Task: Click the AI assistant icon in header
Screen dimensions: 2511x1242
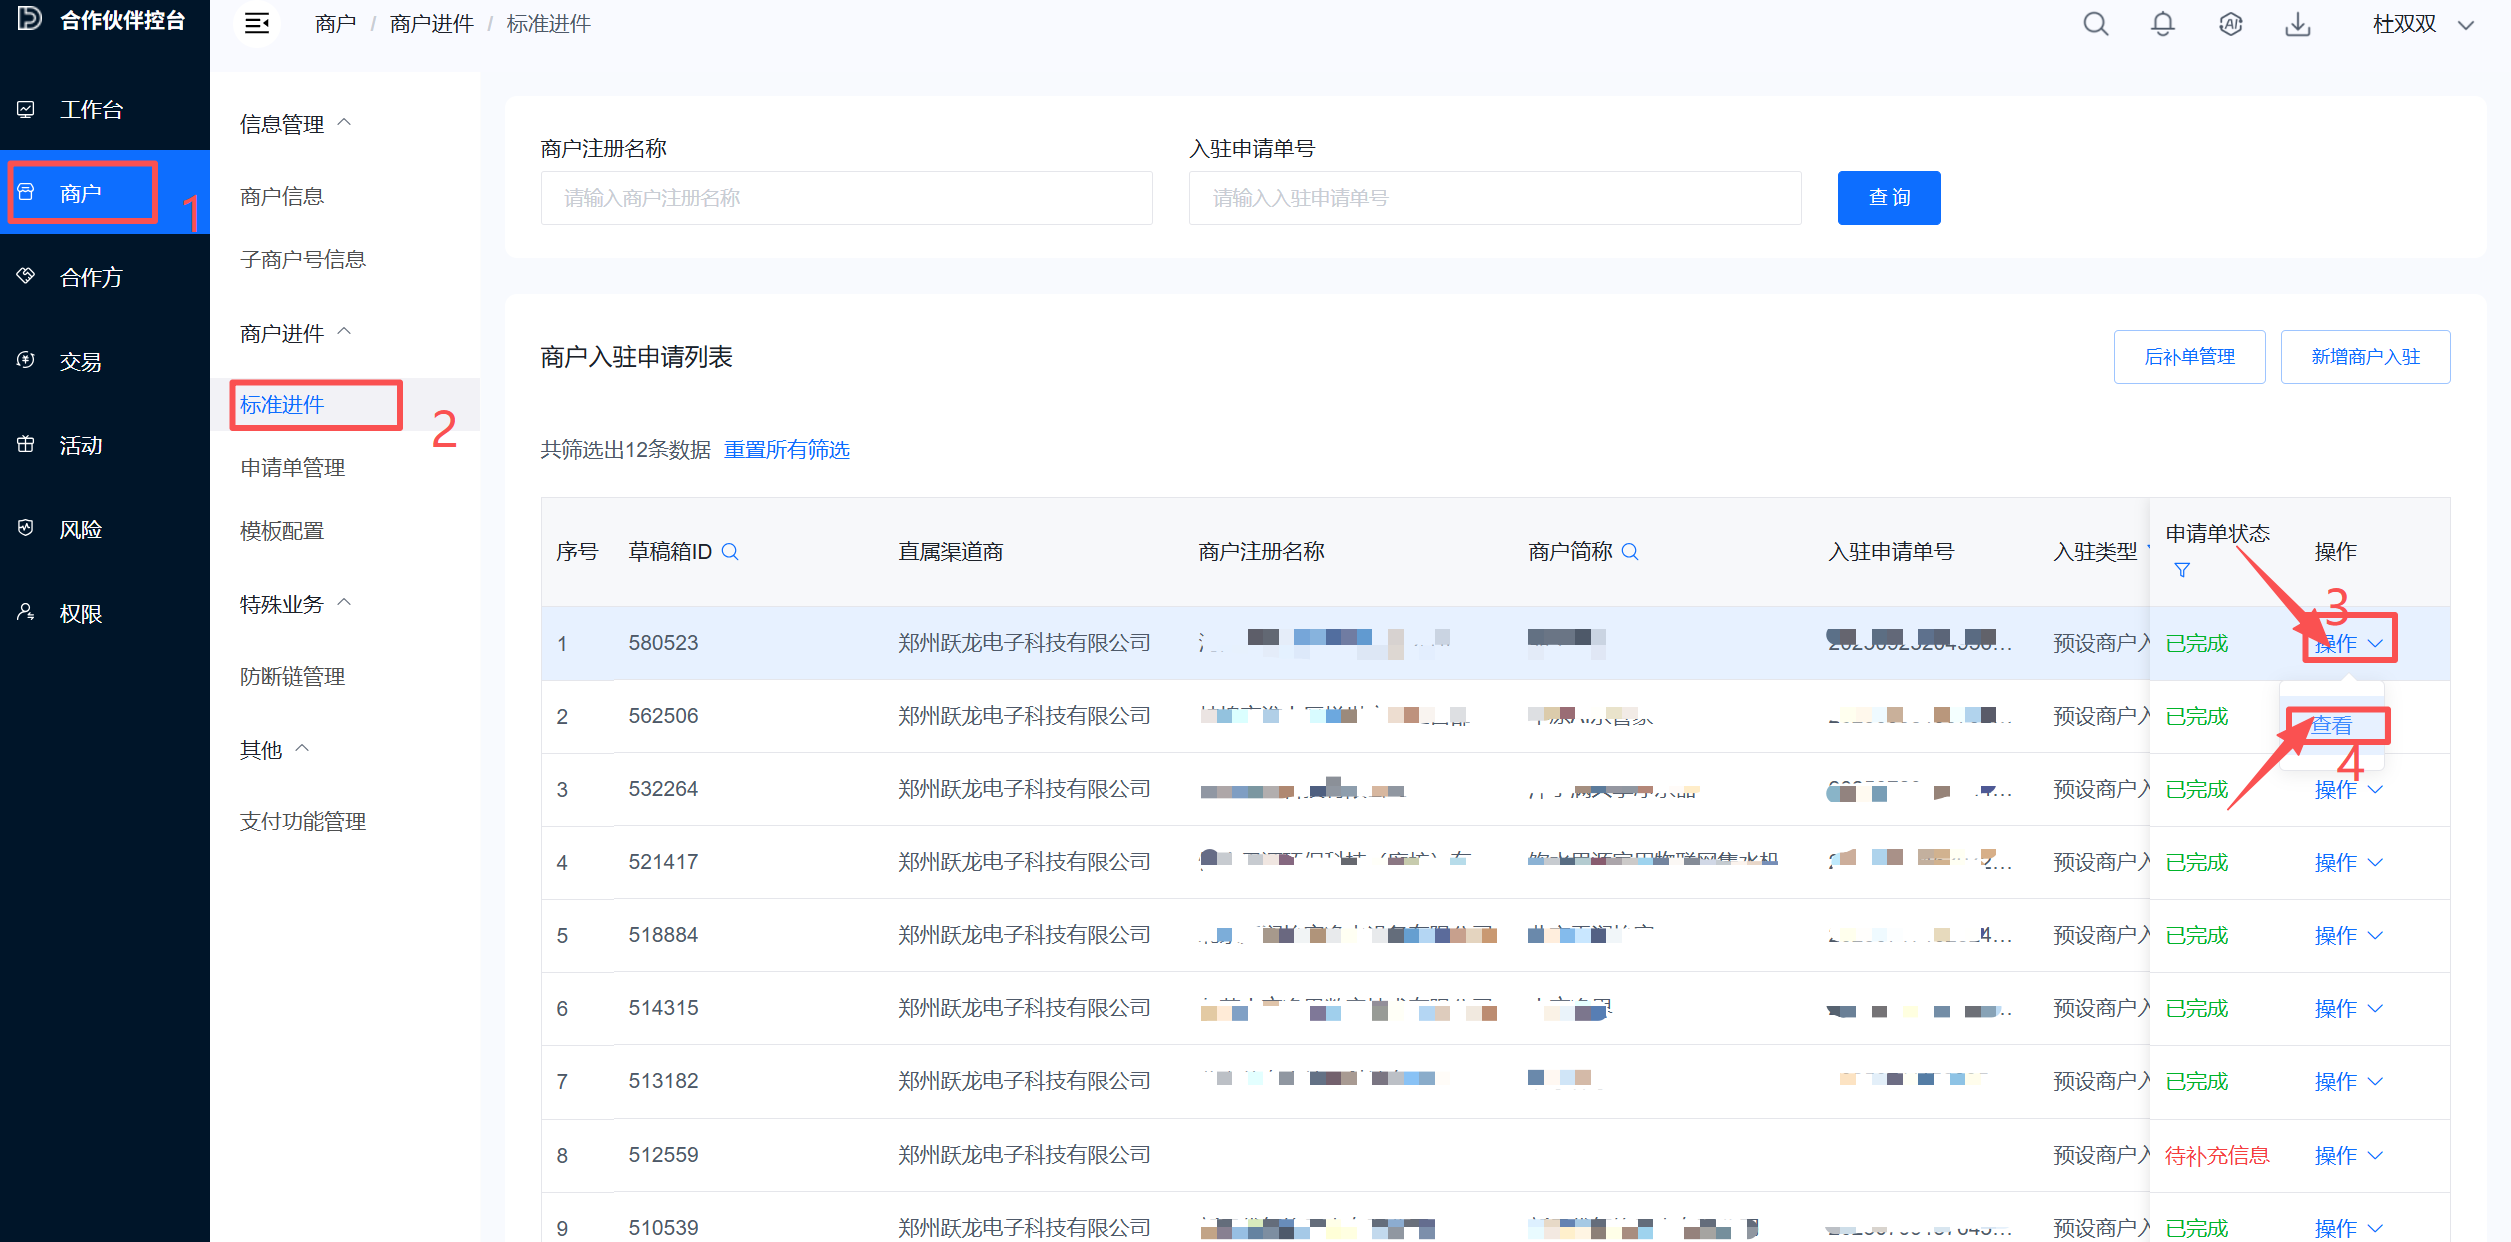Action: (2230, 24)
